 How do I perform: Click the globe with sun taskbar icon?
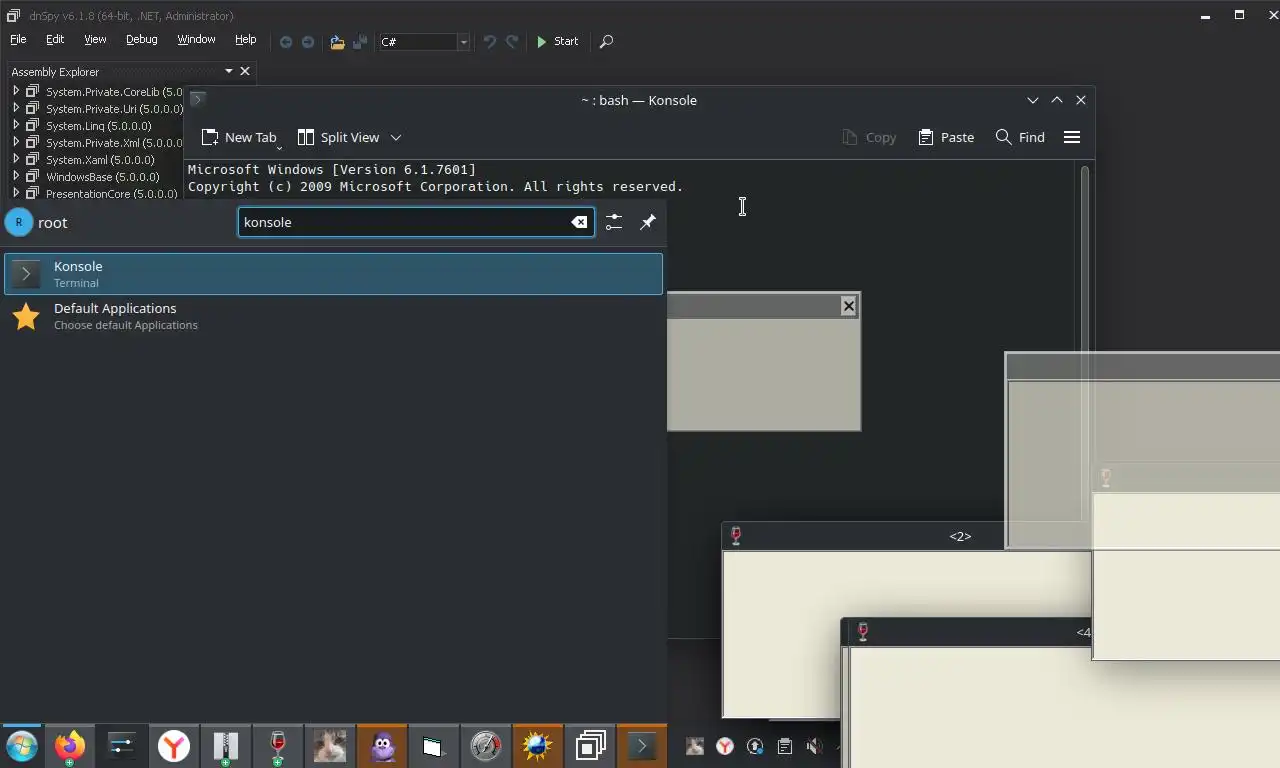coord(538,746)
